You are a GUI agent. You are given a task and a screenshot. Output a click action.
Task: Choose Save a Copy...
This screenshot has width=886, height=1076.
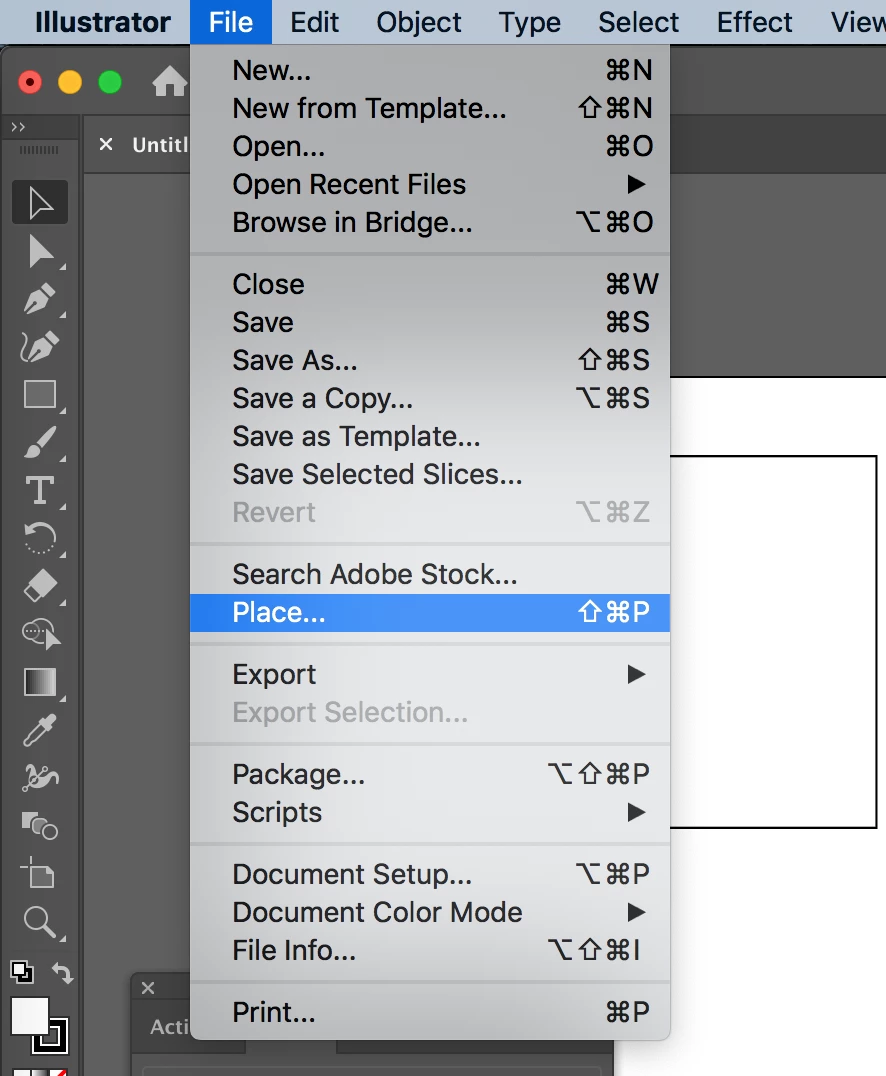(430, 398)
